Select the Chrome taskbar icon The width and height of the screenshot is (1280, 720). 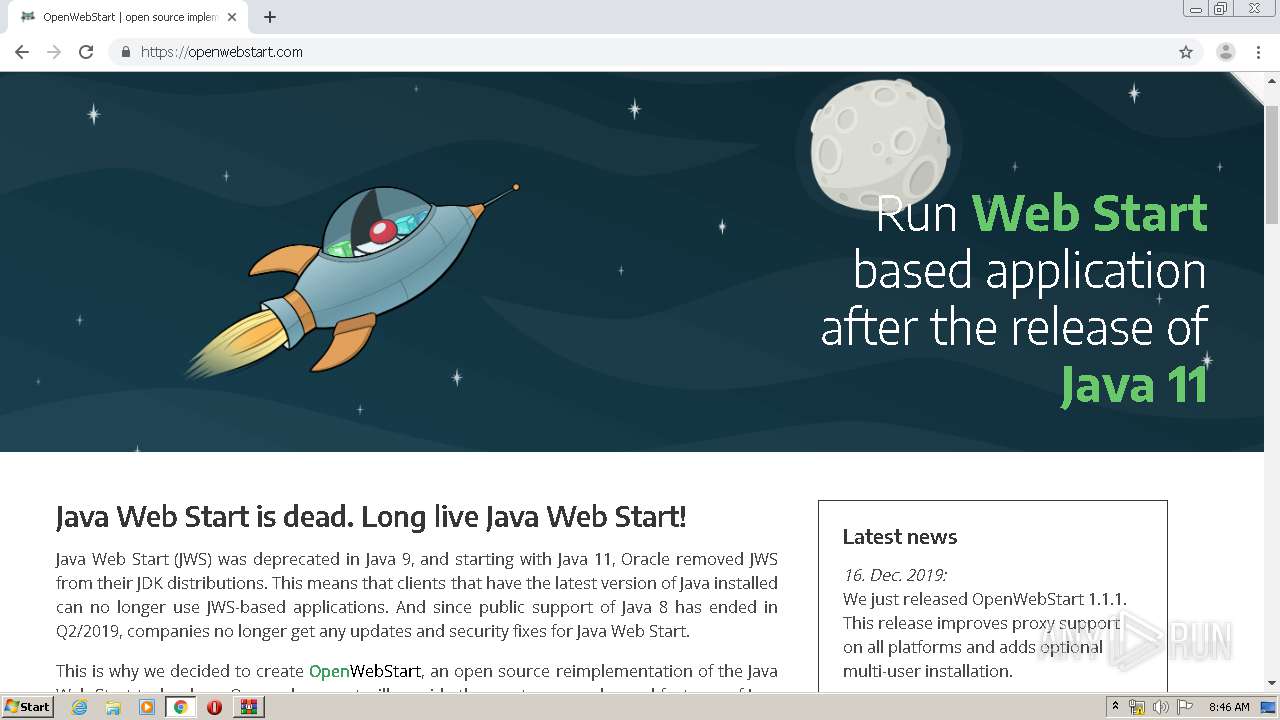(181, 707)
